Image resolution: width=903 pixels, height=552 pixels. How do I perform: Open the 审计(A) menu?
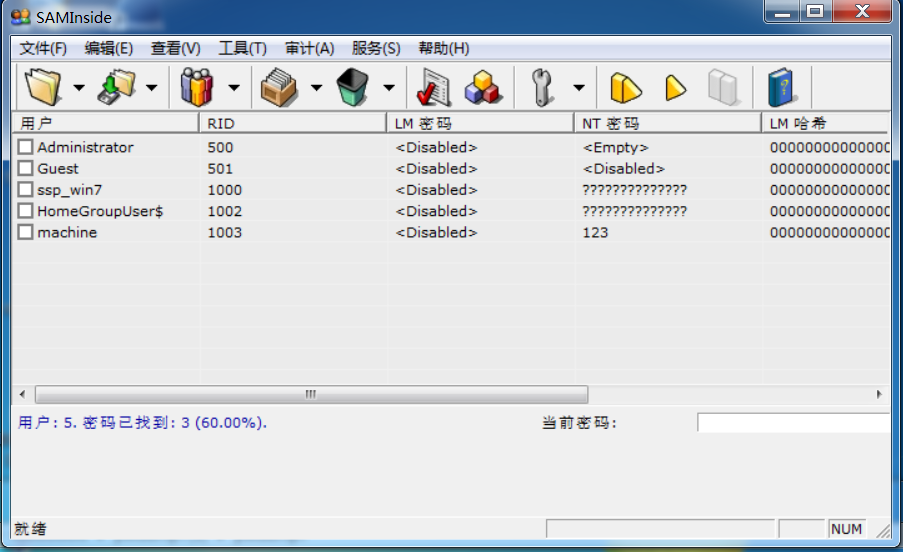[x=310, y=48]
